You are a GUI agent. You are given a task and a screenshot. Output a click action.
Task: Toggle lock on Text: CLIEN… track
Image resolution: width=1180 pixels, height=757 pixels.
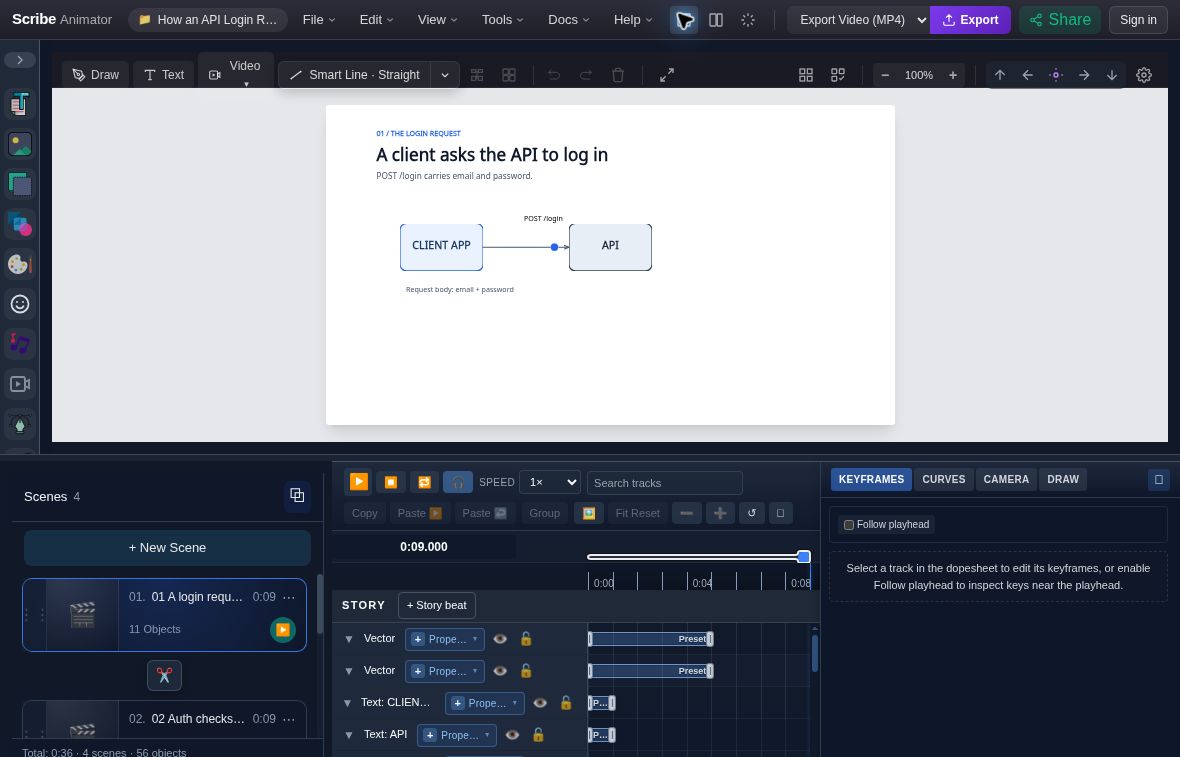pyautogui.click(x=566, y=703)
